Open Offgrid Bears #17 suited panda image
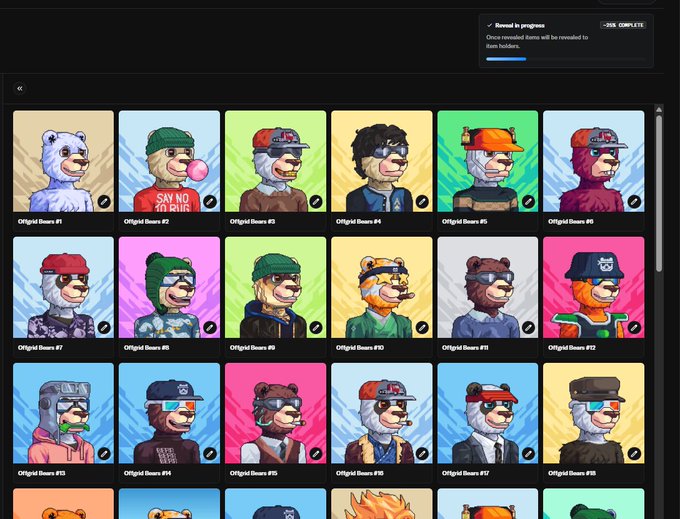Viewport: 680px width, 519px height. pos(487,413)
